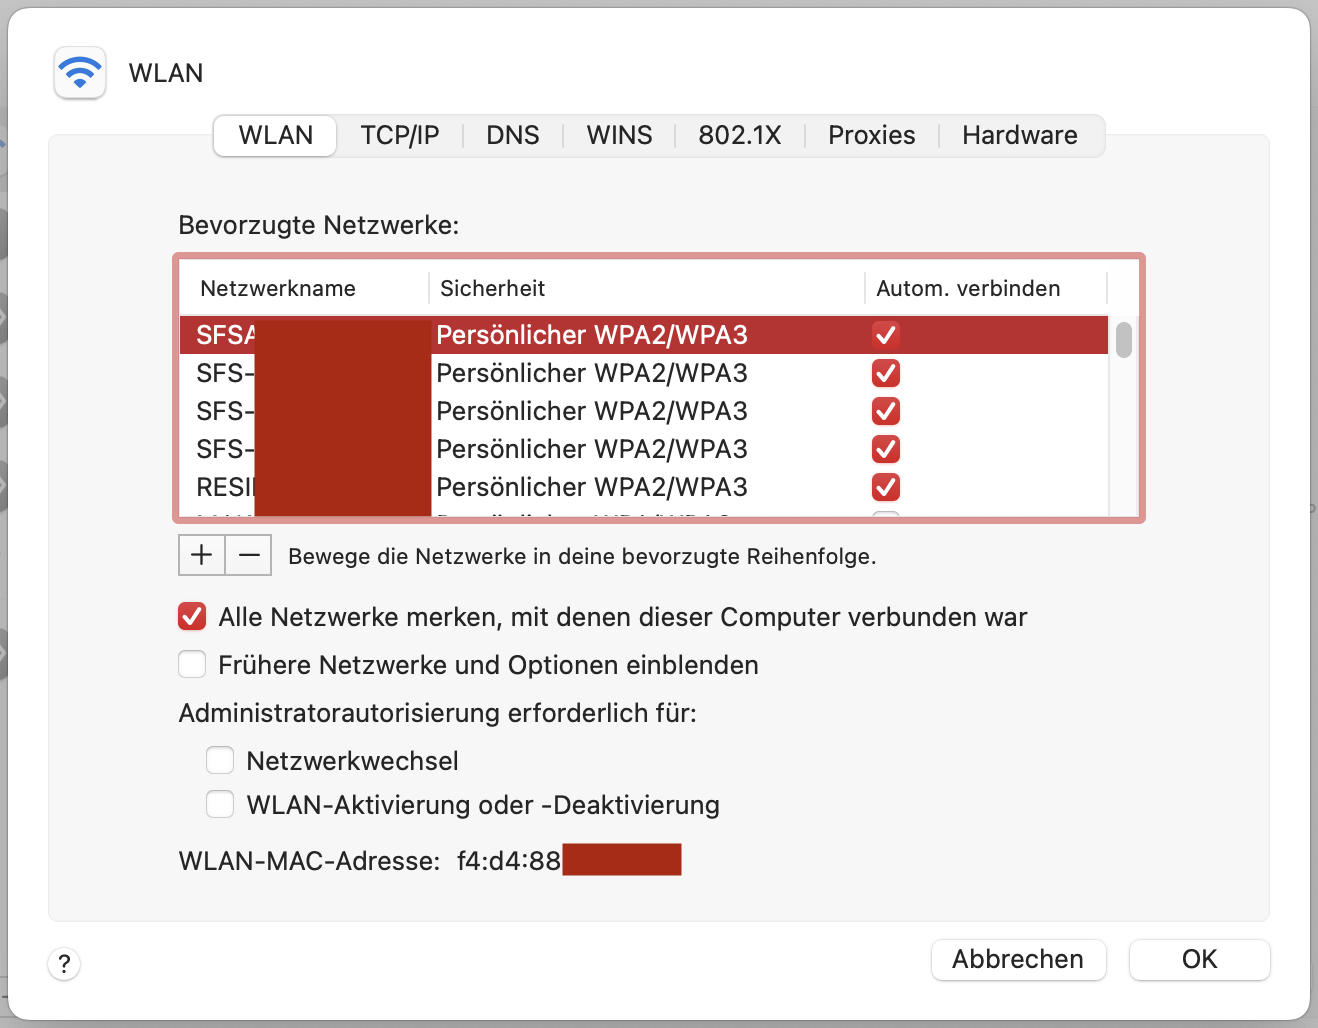
Task: Sort by the Netzwerkname column header
Action: point(277,288)
